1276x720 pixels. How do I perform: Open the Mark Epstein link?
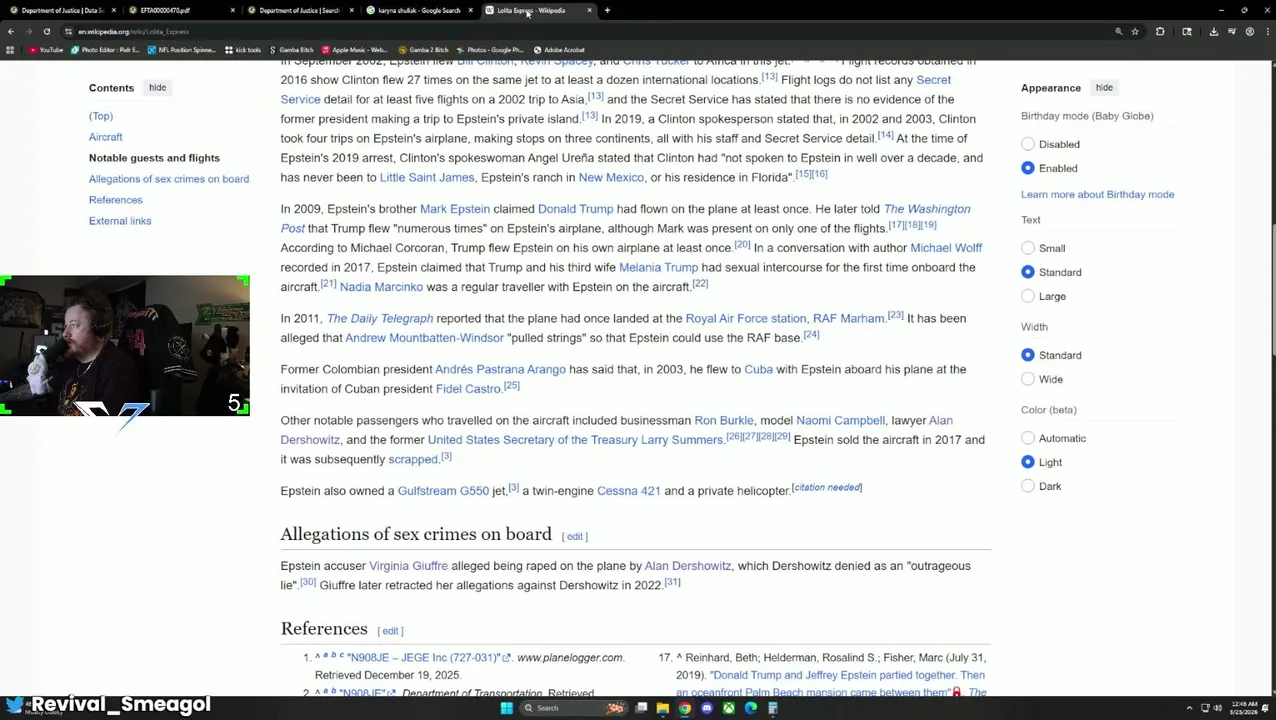[455, 209]
